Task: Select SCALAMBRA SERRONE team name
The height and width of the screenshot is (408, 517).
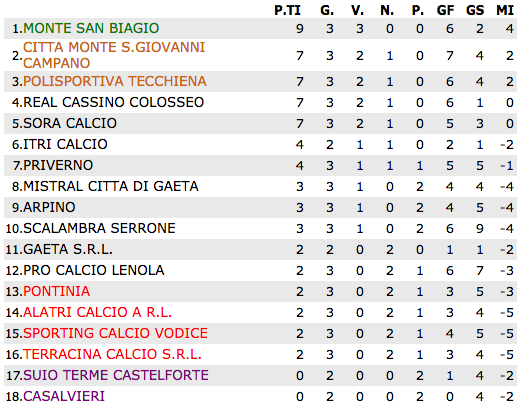Action: tap(99, 228)
